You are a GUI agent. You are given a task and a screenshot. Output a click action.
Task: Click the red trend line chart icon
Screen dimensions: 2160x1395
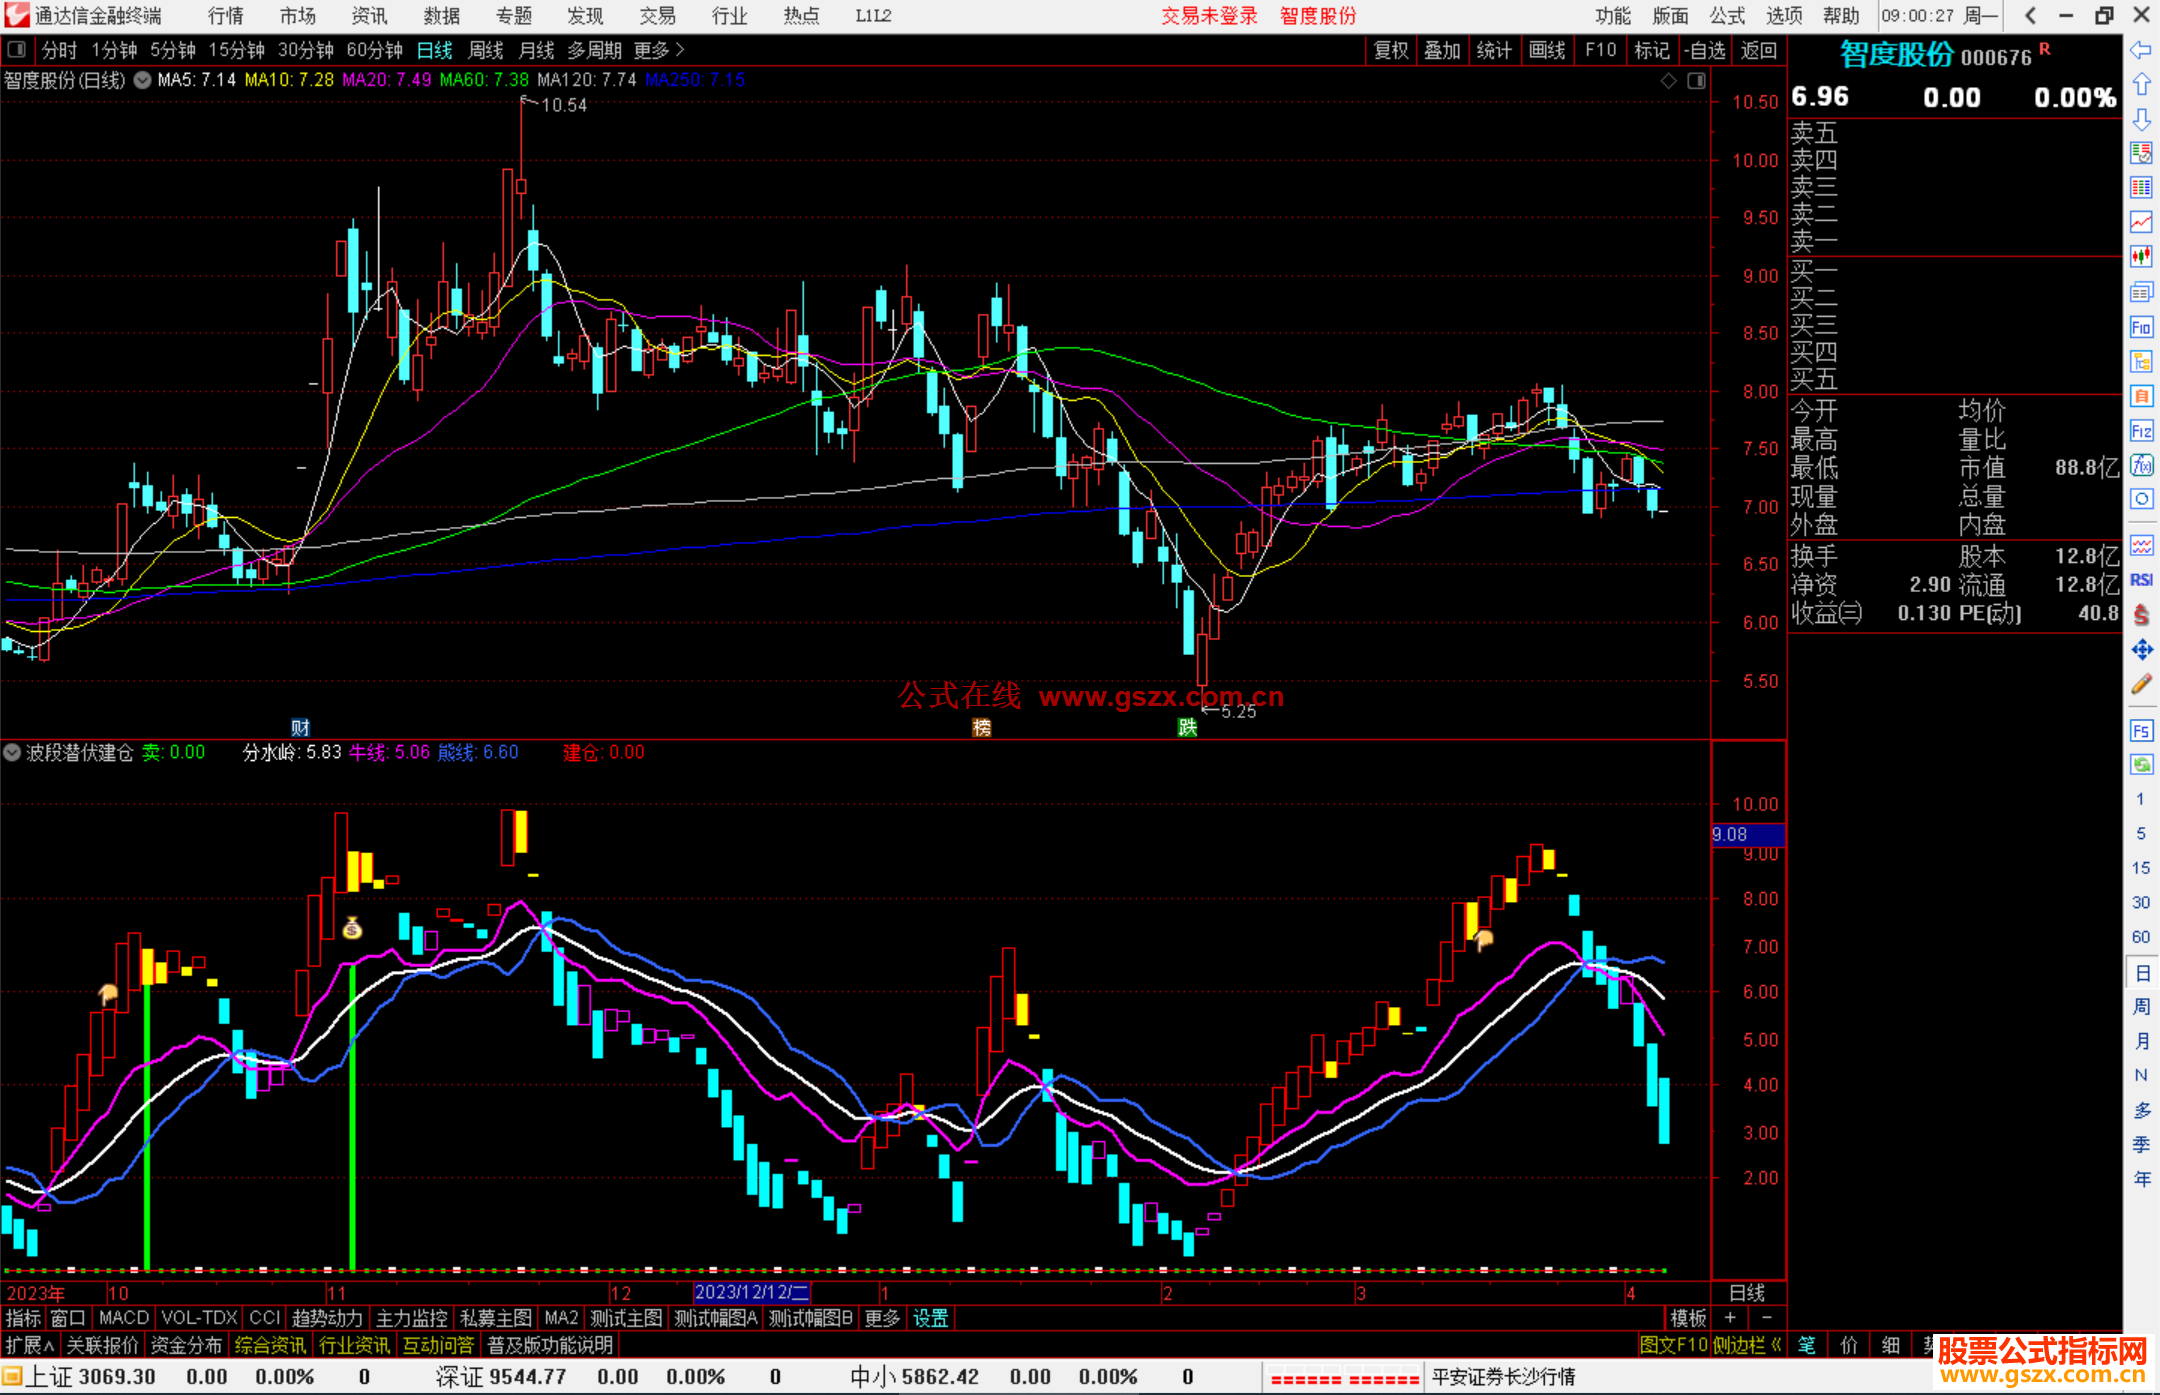2141,222
